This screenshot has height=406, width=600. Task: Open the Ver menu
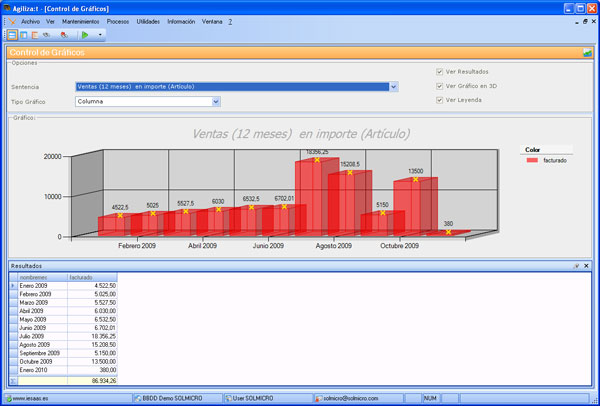point(51,22)
